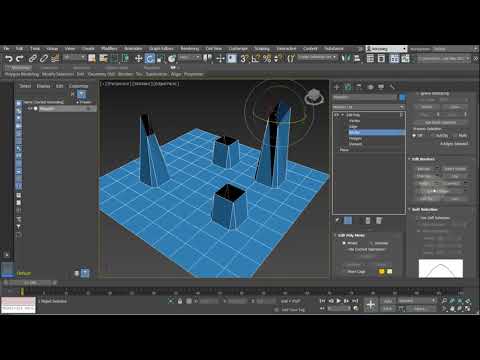Toggle the ribbon display icon
480x360 pixels.
(x=394, y=59)
